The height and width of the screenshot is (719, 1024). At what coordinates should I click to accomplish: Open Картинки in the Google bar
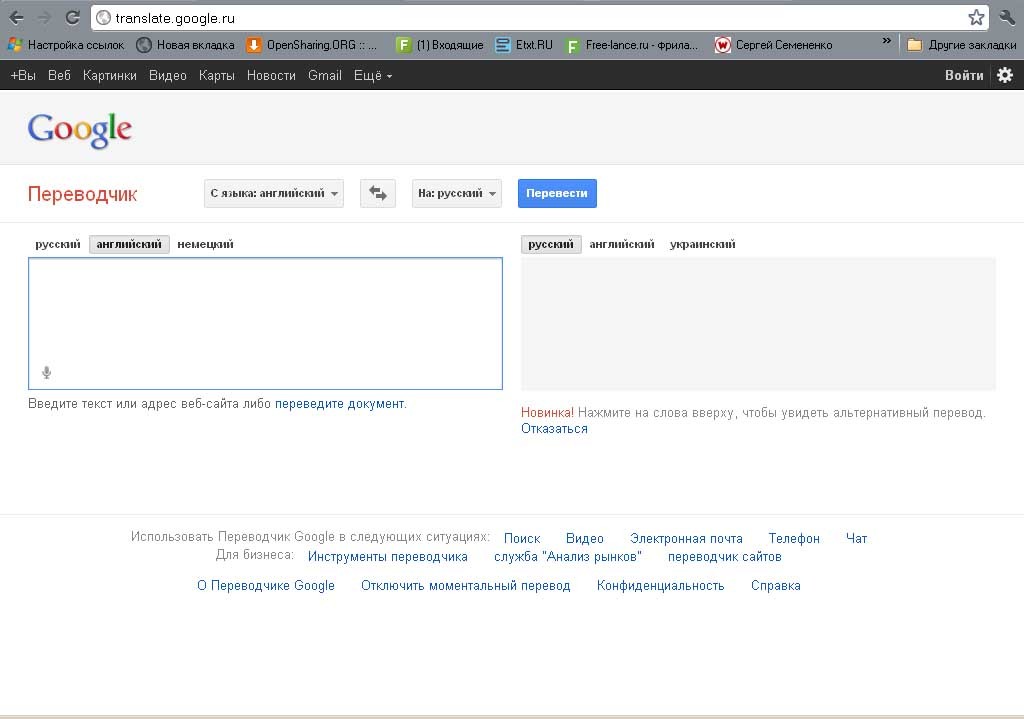pos(110,76)
